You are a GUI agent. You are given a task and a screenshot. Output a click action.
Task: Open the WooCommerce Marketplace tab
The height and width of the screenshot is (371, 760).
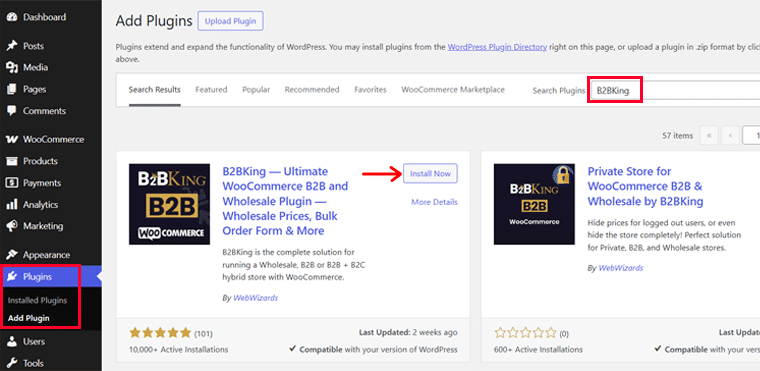[x=453, y=90]
